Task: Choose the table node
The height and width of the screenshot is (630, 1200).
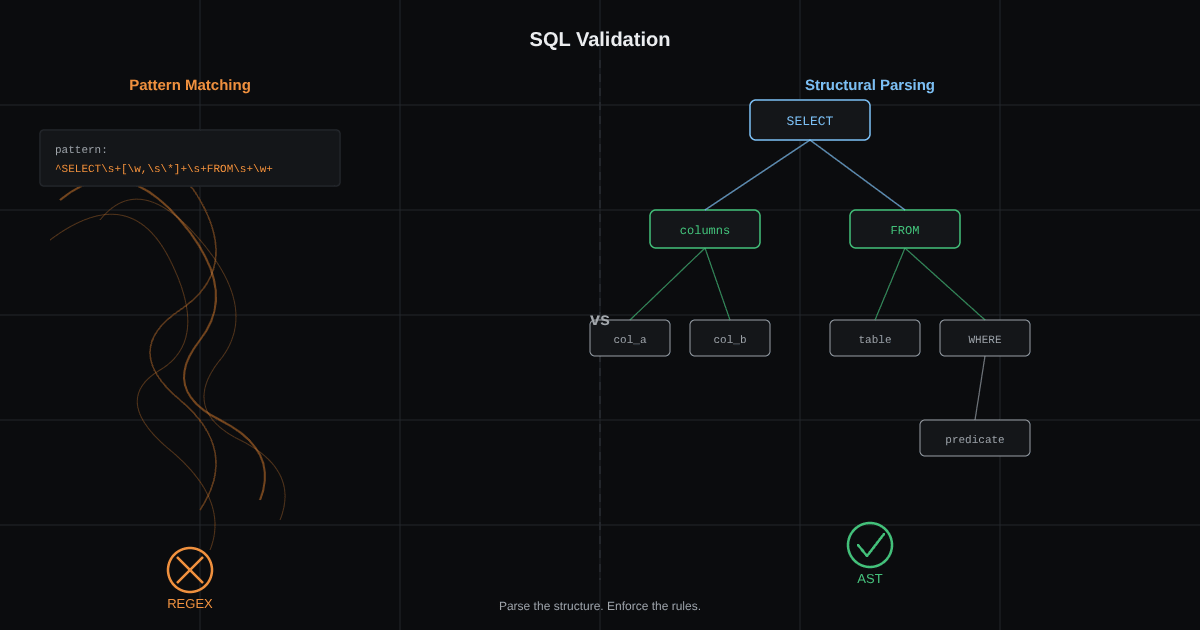Action: [875, 338]
